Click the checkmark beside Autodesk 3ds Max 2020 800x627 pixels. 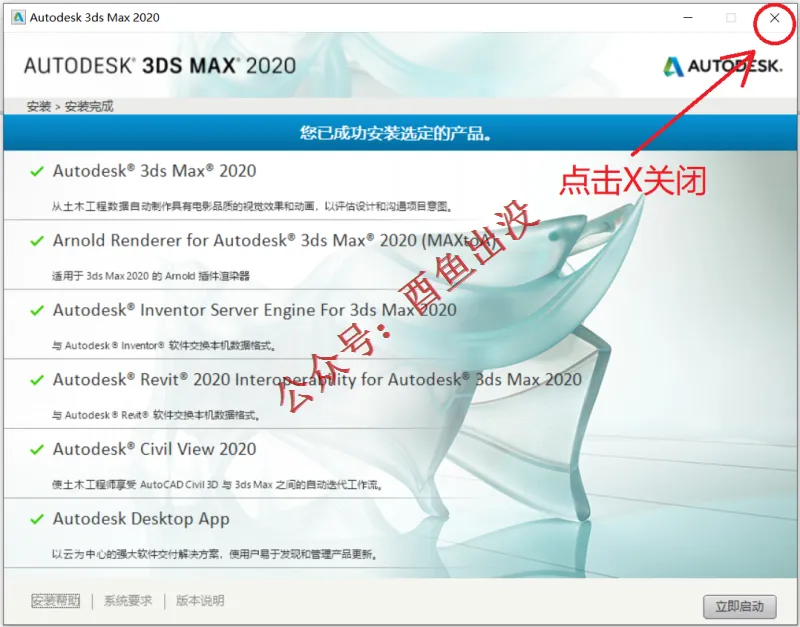tap(37, 171)
